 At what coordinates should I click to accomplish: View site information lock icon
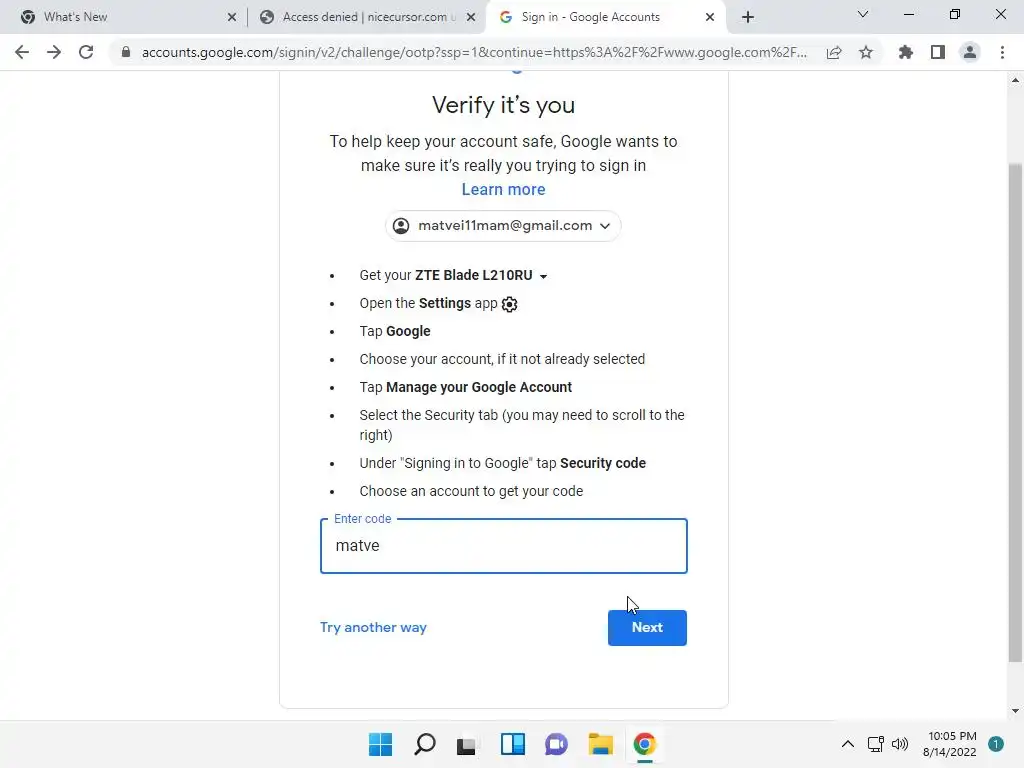(x=126, y=52)
